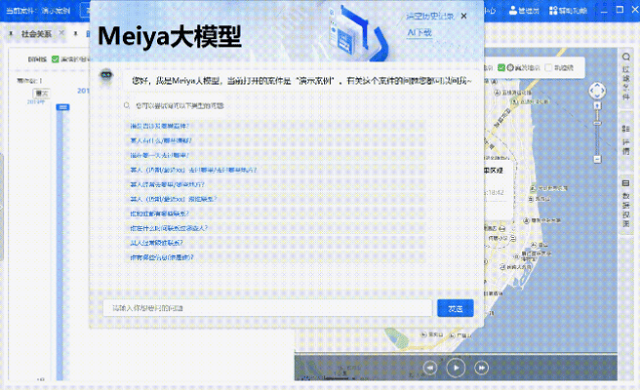This screenshot has height=390, width=640.
Task: Click the map zoom slider handle
Action: click(x=597, y=123)
